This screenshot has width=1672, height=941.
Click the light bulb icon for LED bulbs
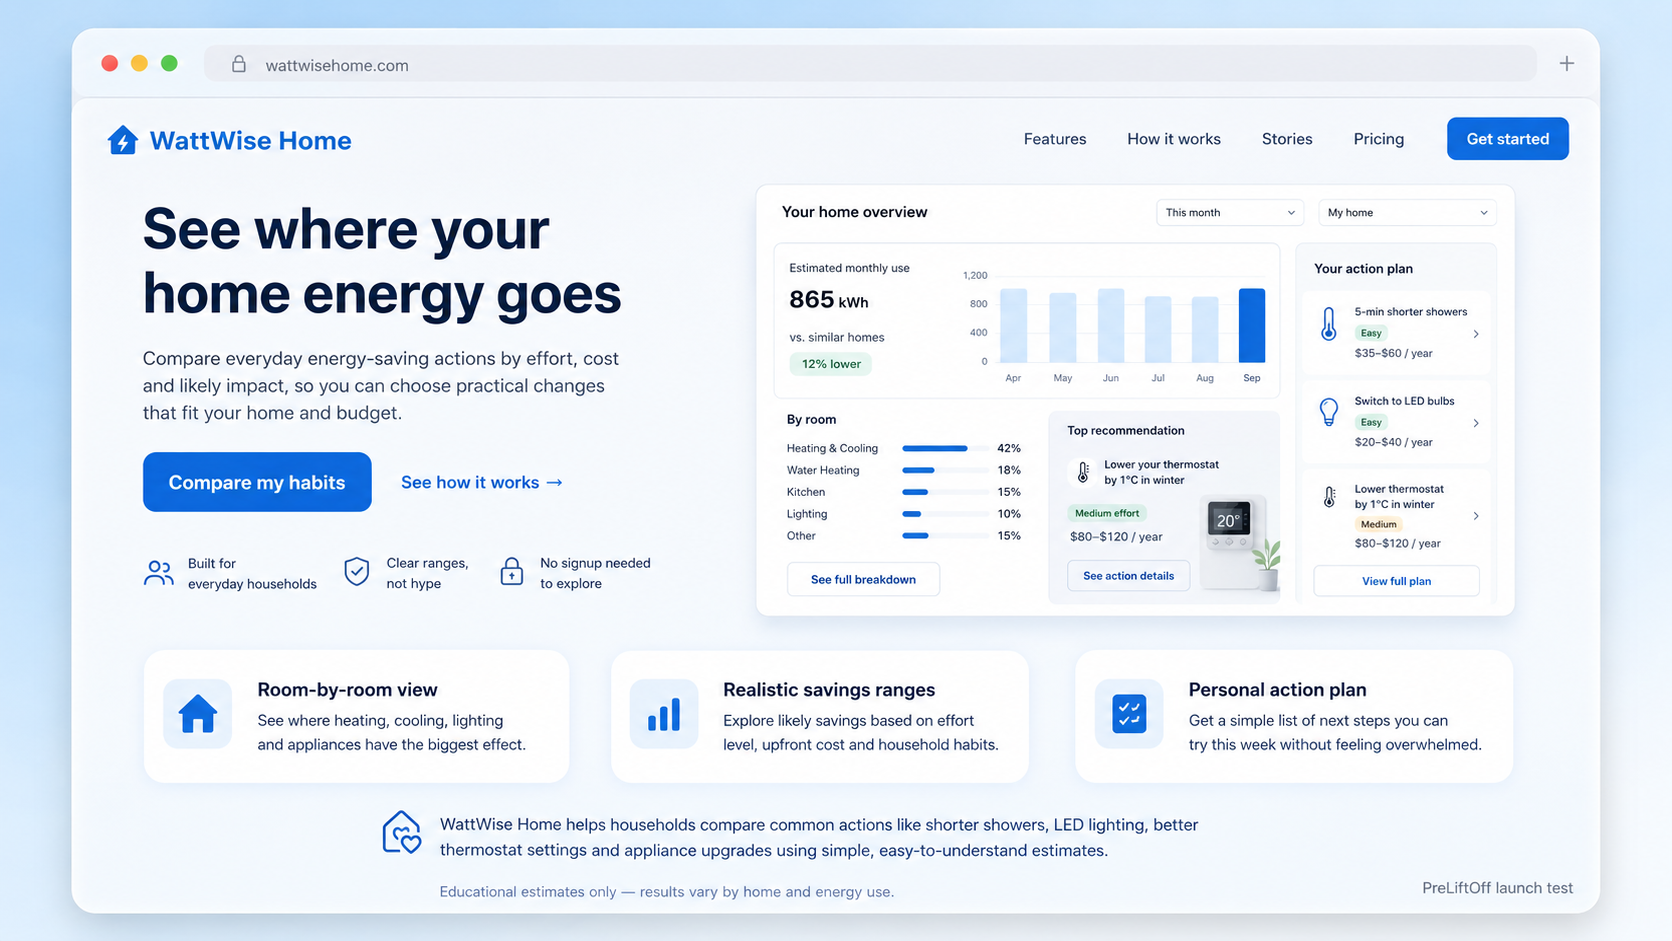[1328, 412]
